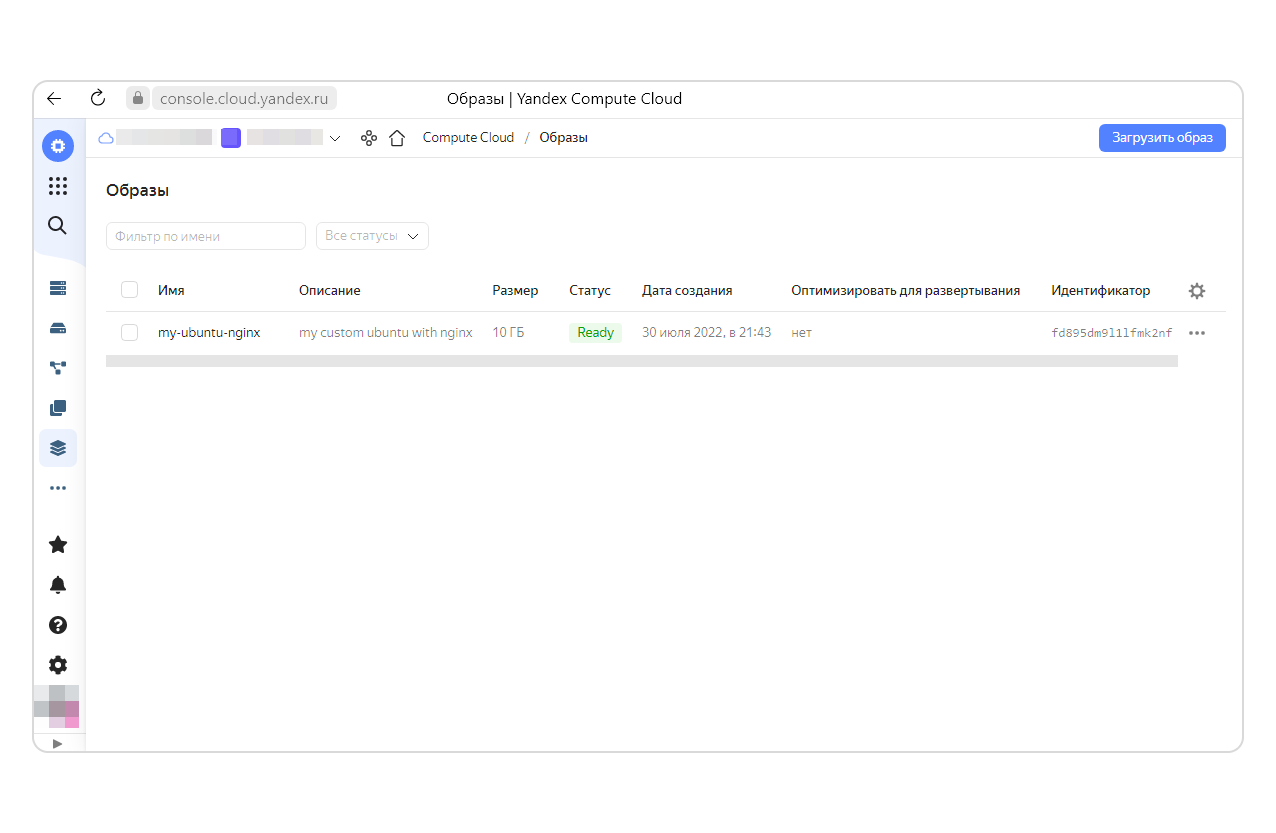This screenshot has height=833, width=1276.
Task: Open the sidebar settings gear icon
Action: point(58,665)
